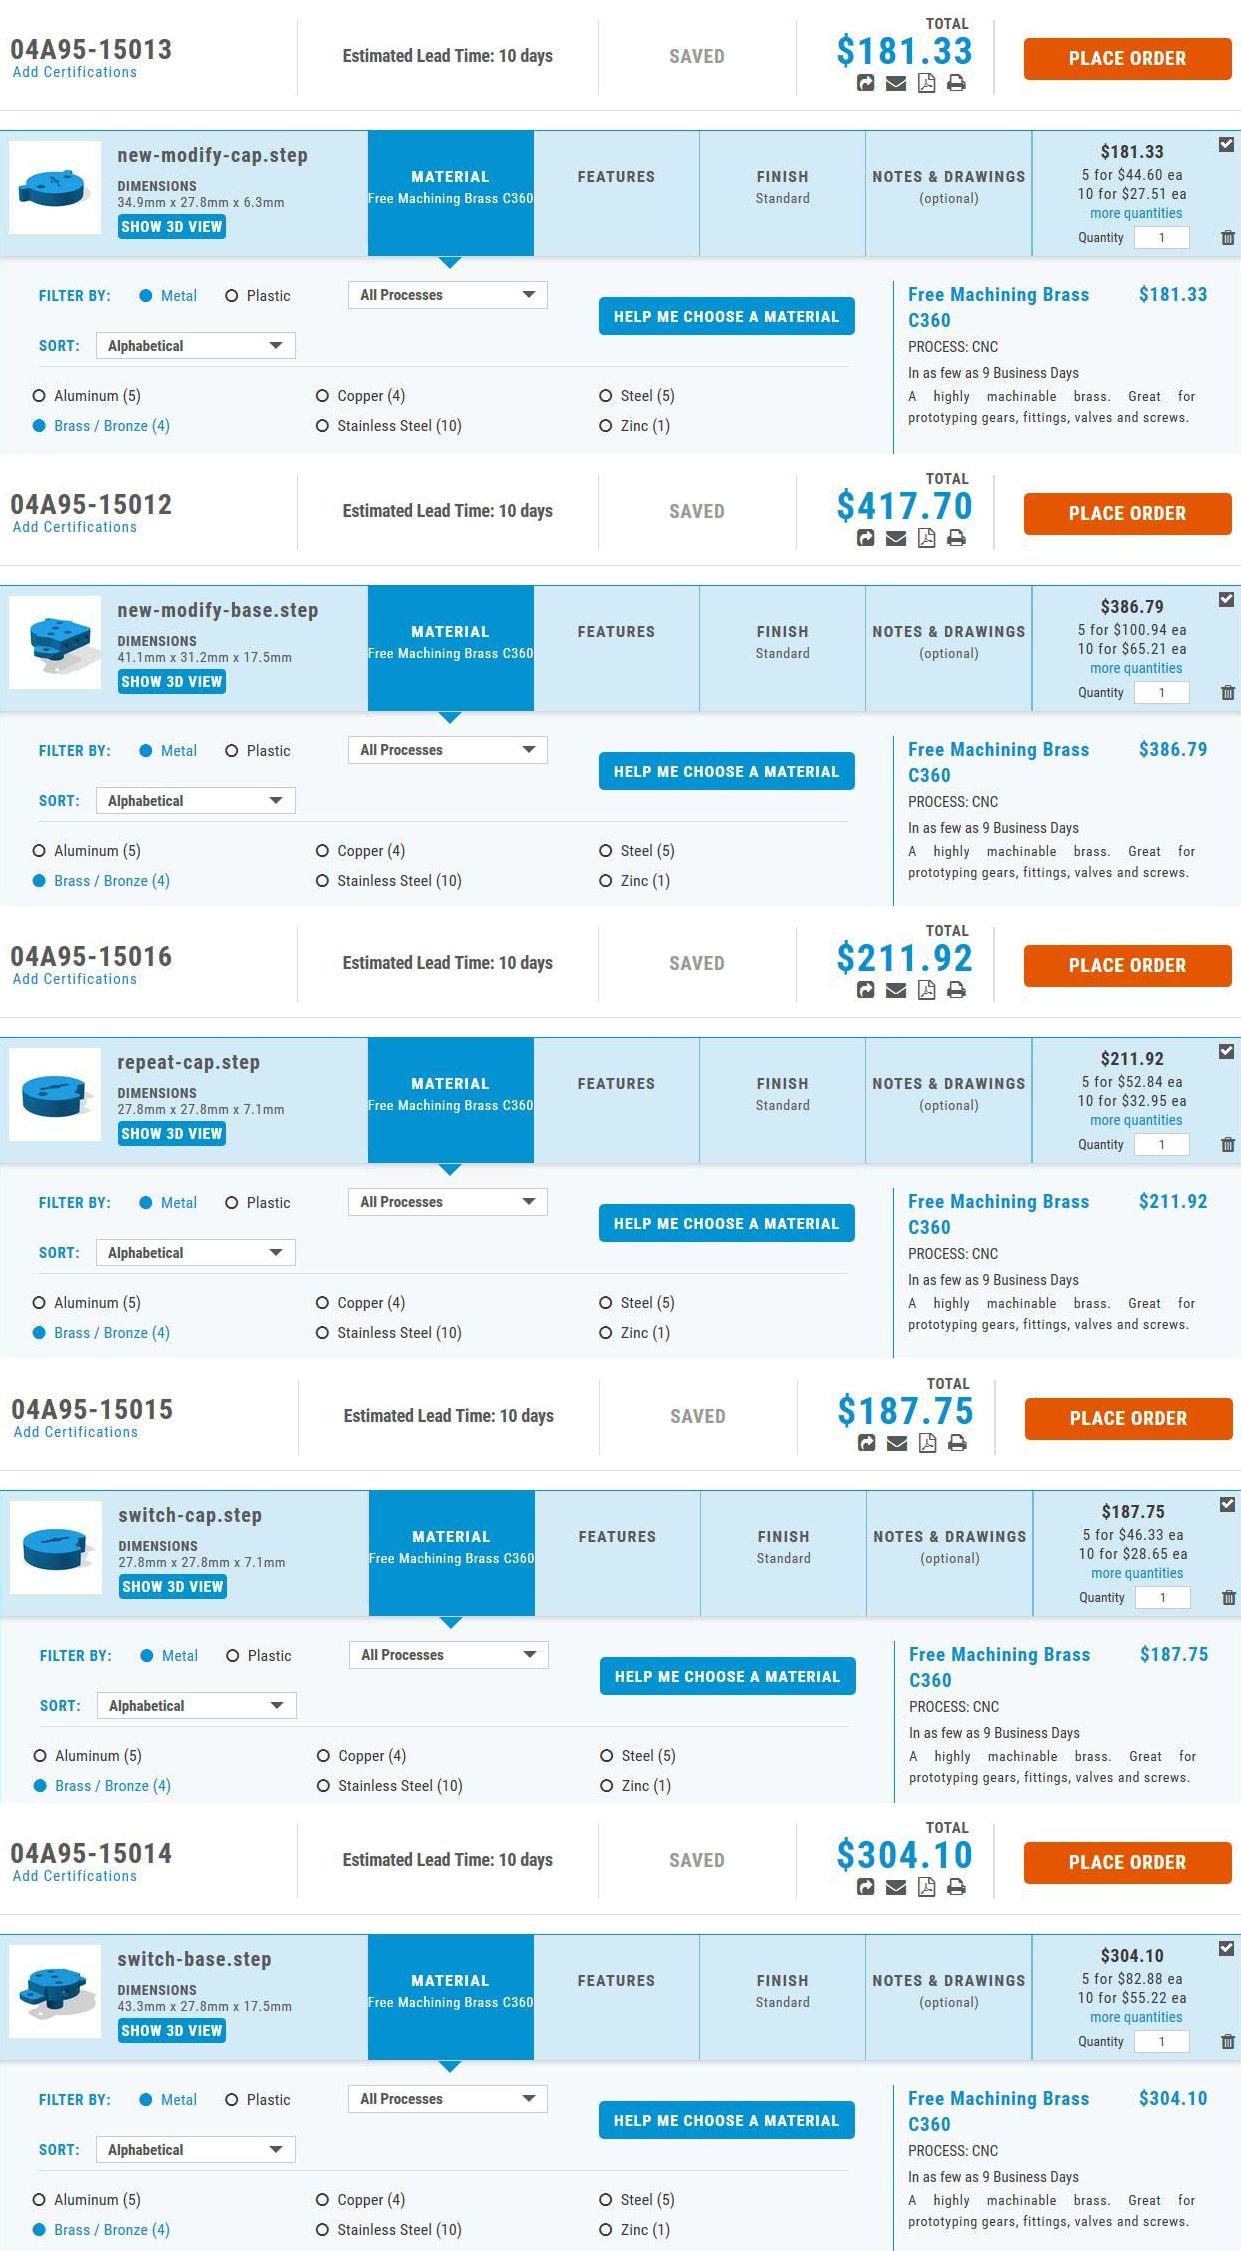The image size is (1241, 2251).
Task: Download PDF of quote 04A95-15016
Action: tap(927, 990)
